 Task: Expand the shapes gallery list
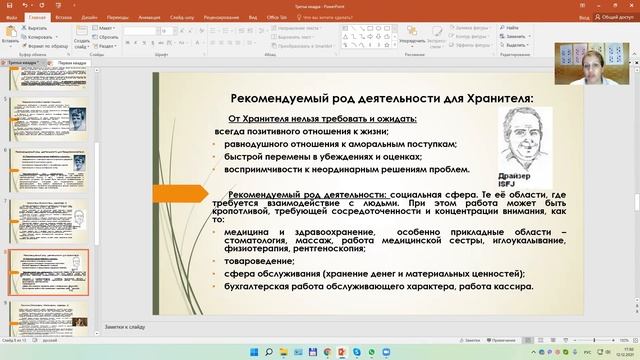(395, 45)
